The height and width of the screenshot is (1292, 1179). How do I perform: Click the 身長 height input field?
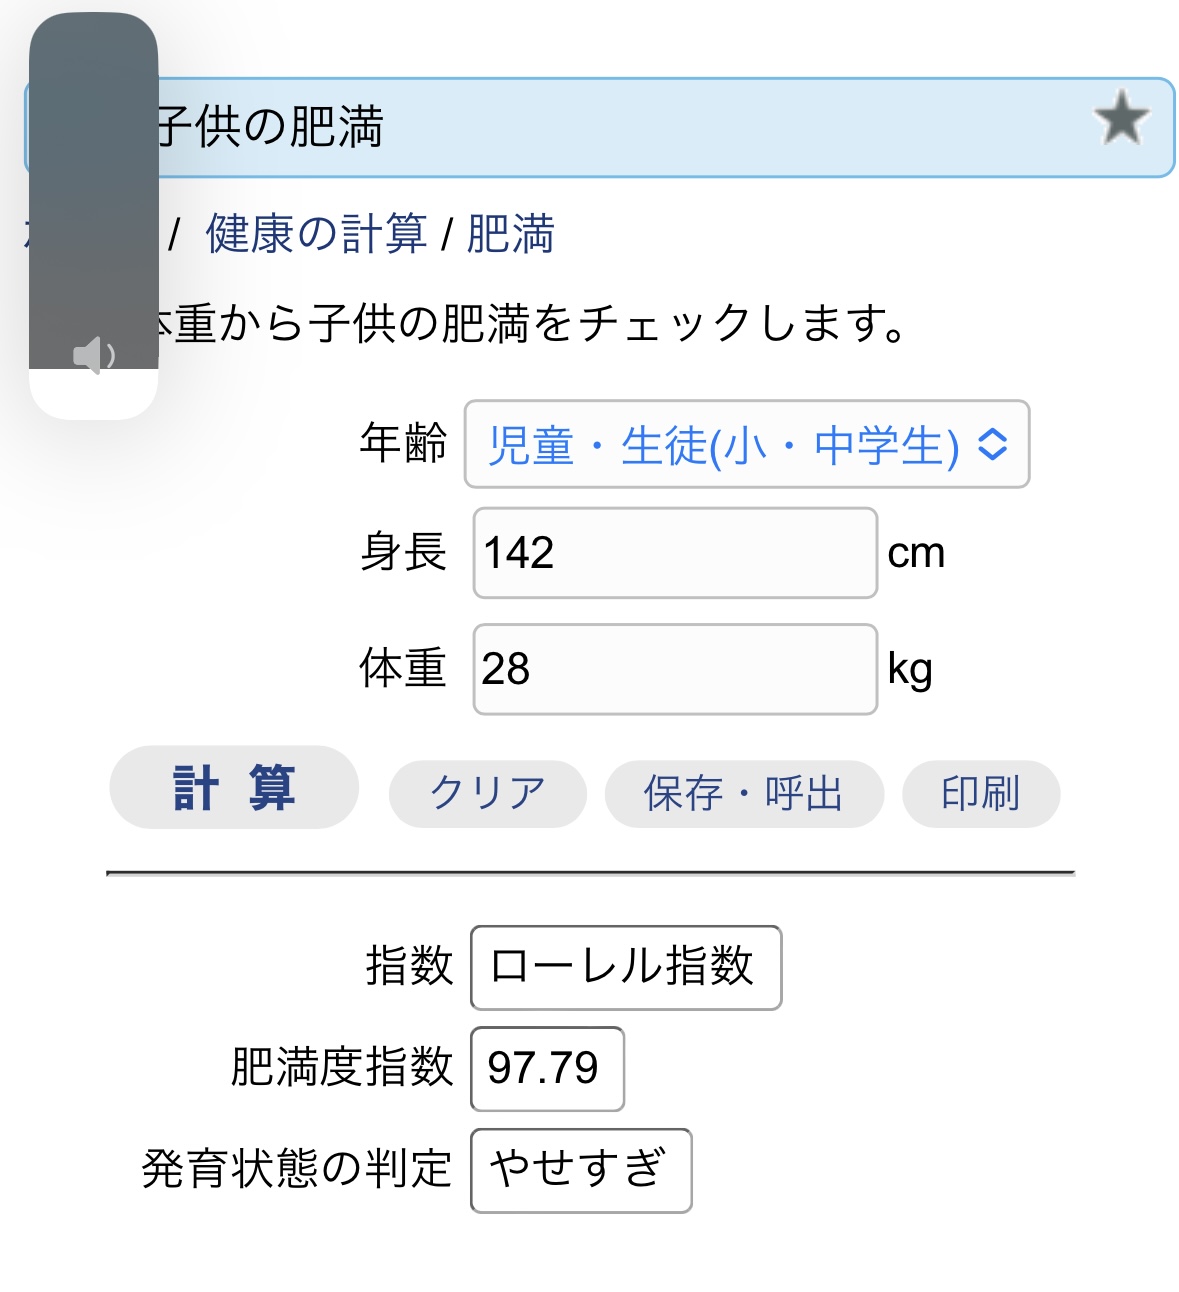pos(674,553)
